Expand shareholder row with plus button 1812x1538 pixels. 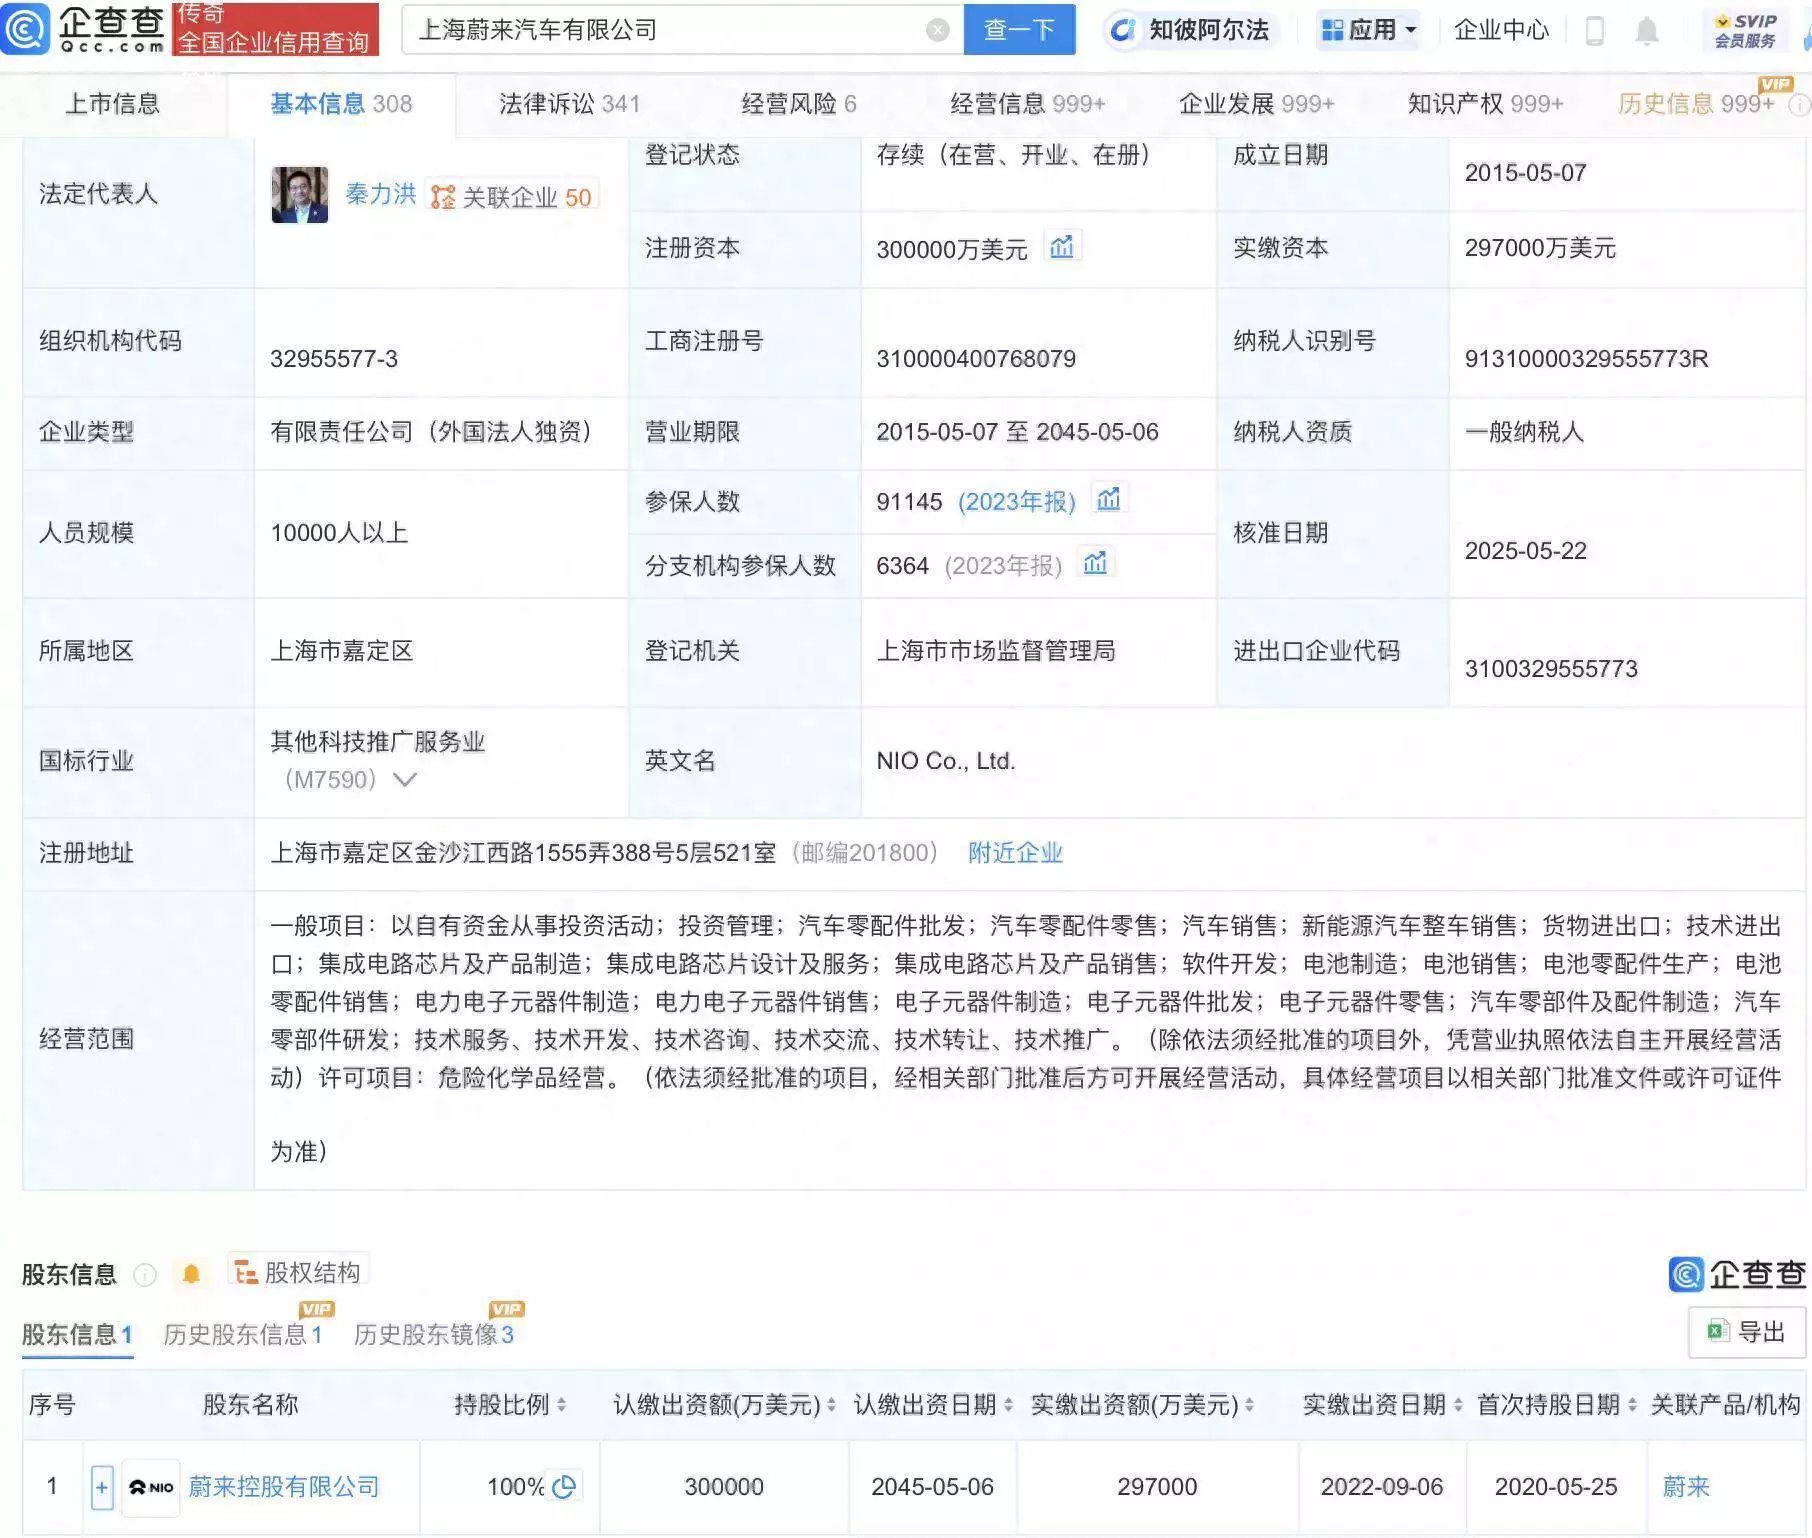point(103,1487)
